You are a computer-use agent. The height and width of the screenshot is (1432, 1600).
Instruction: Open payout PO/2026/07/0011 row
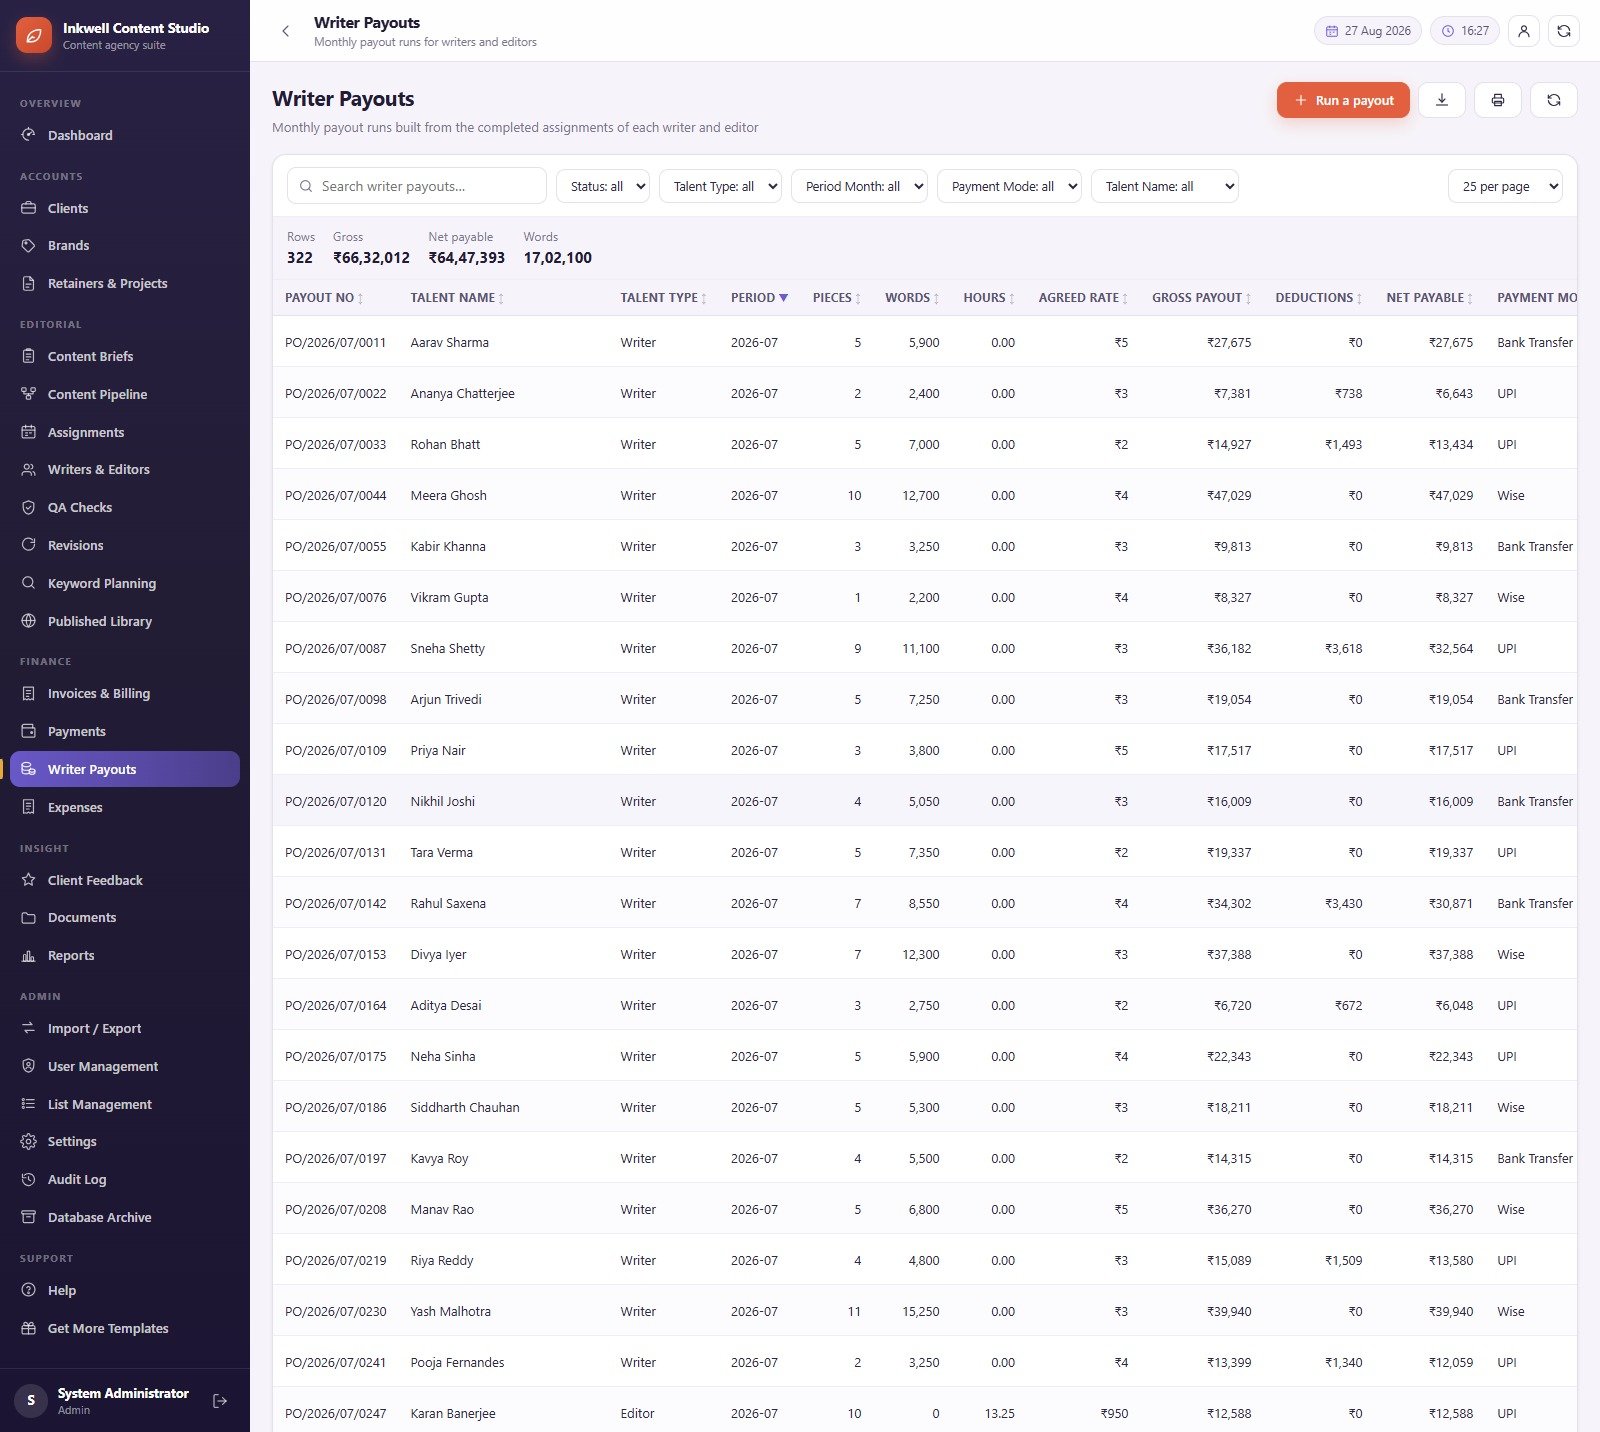[x=925, y=342]
